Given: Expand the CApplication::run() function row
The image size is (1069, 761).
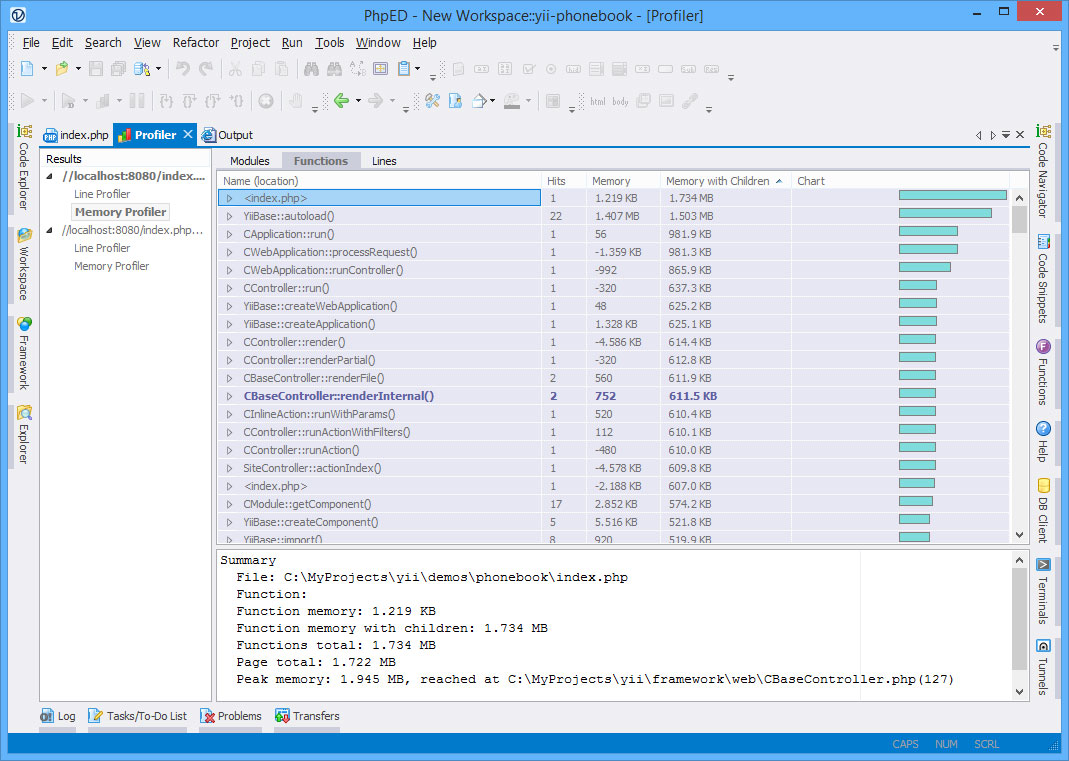Looking at the screenshot, I should (x=229, y=234).
